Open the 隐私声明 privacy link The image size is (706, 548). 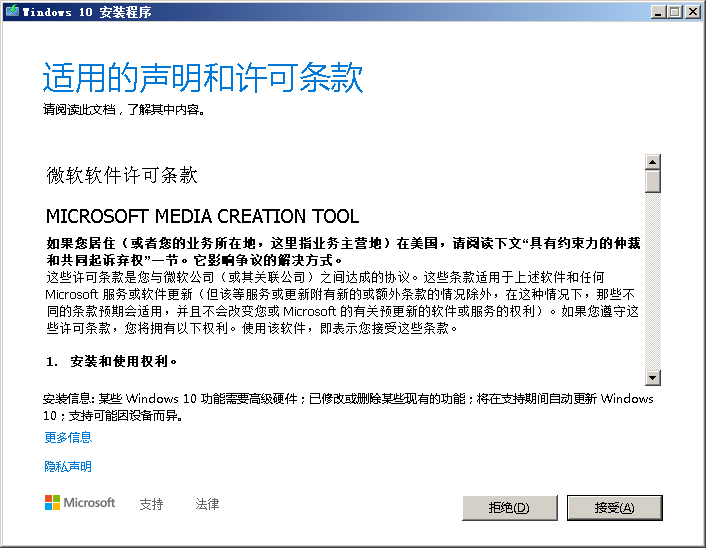[68, 466]
